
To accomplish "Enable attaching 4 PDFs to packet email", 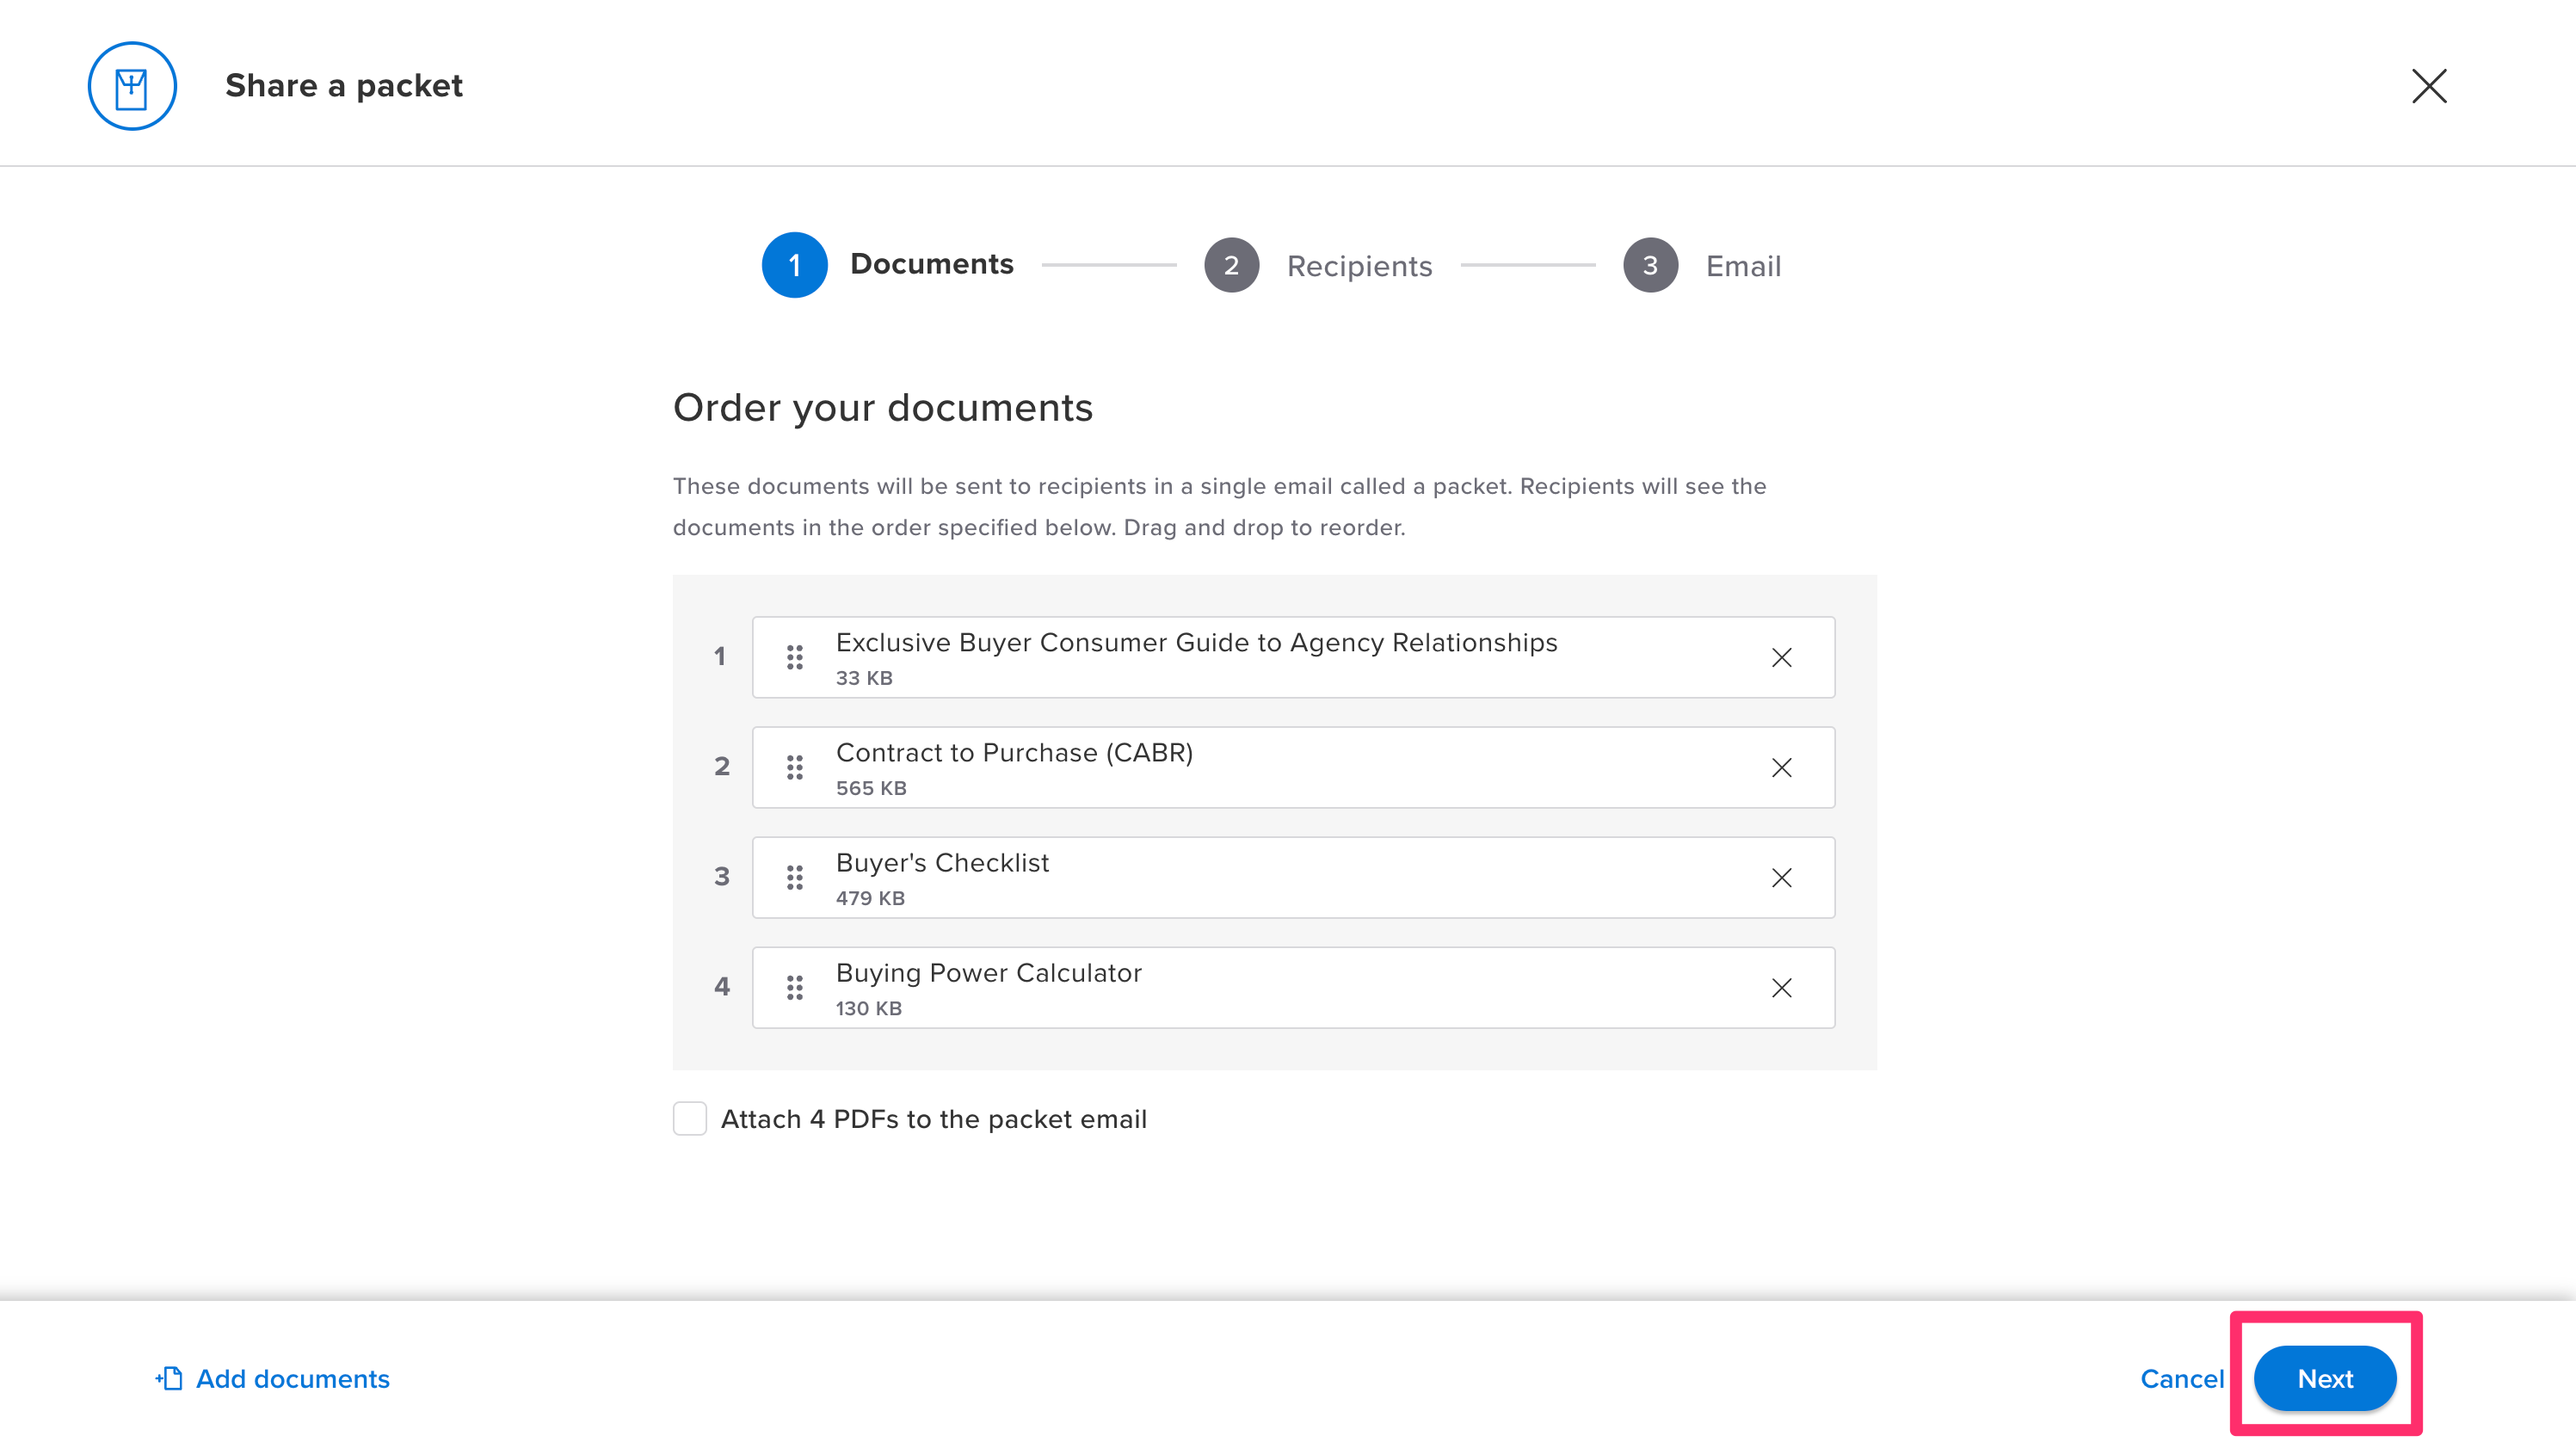I will coord(690,1119).
